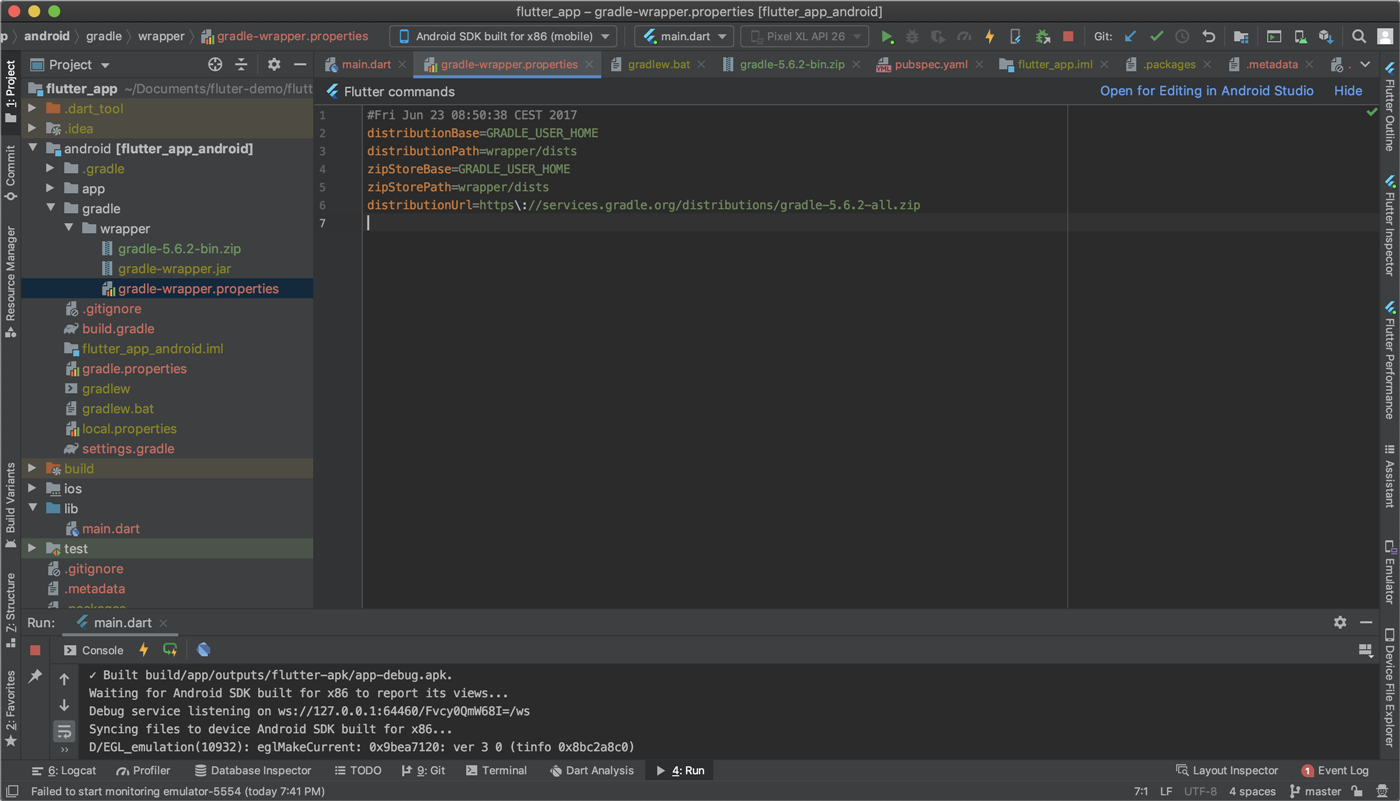Open the AVD Manager icon in toolbar
The height and width of the screenshot is (801, 1400).
click(1300, 37)
